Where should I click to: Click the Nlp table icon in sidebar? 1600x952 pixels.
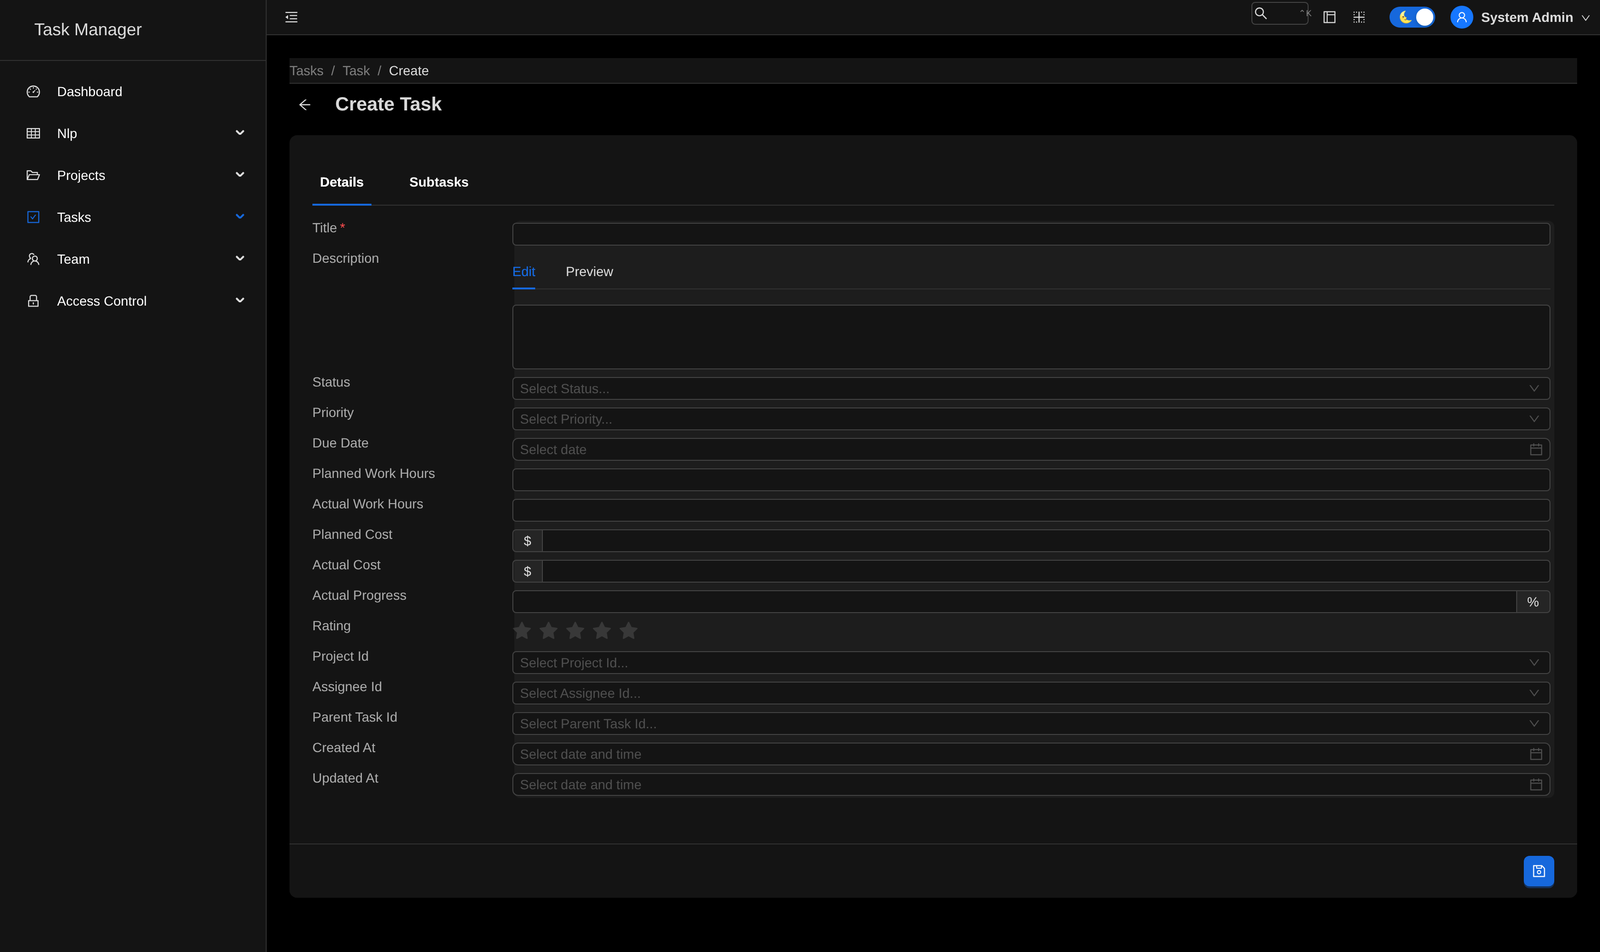[x=33, y=134]
